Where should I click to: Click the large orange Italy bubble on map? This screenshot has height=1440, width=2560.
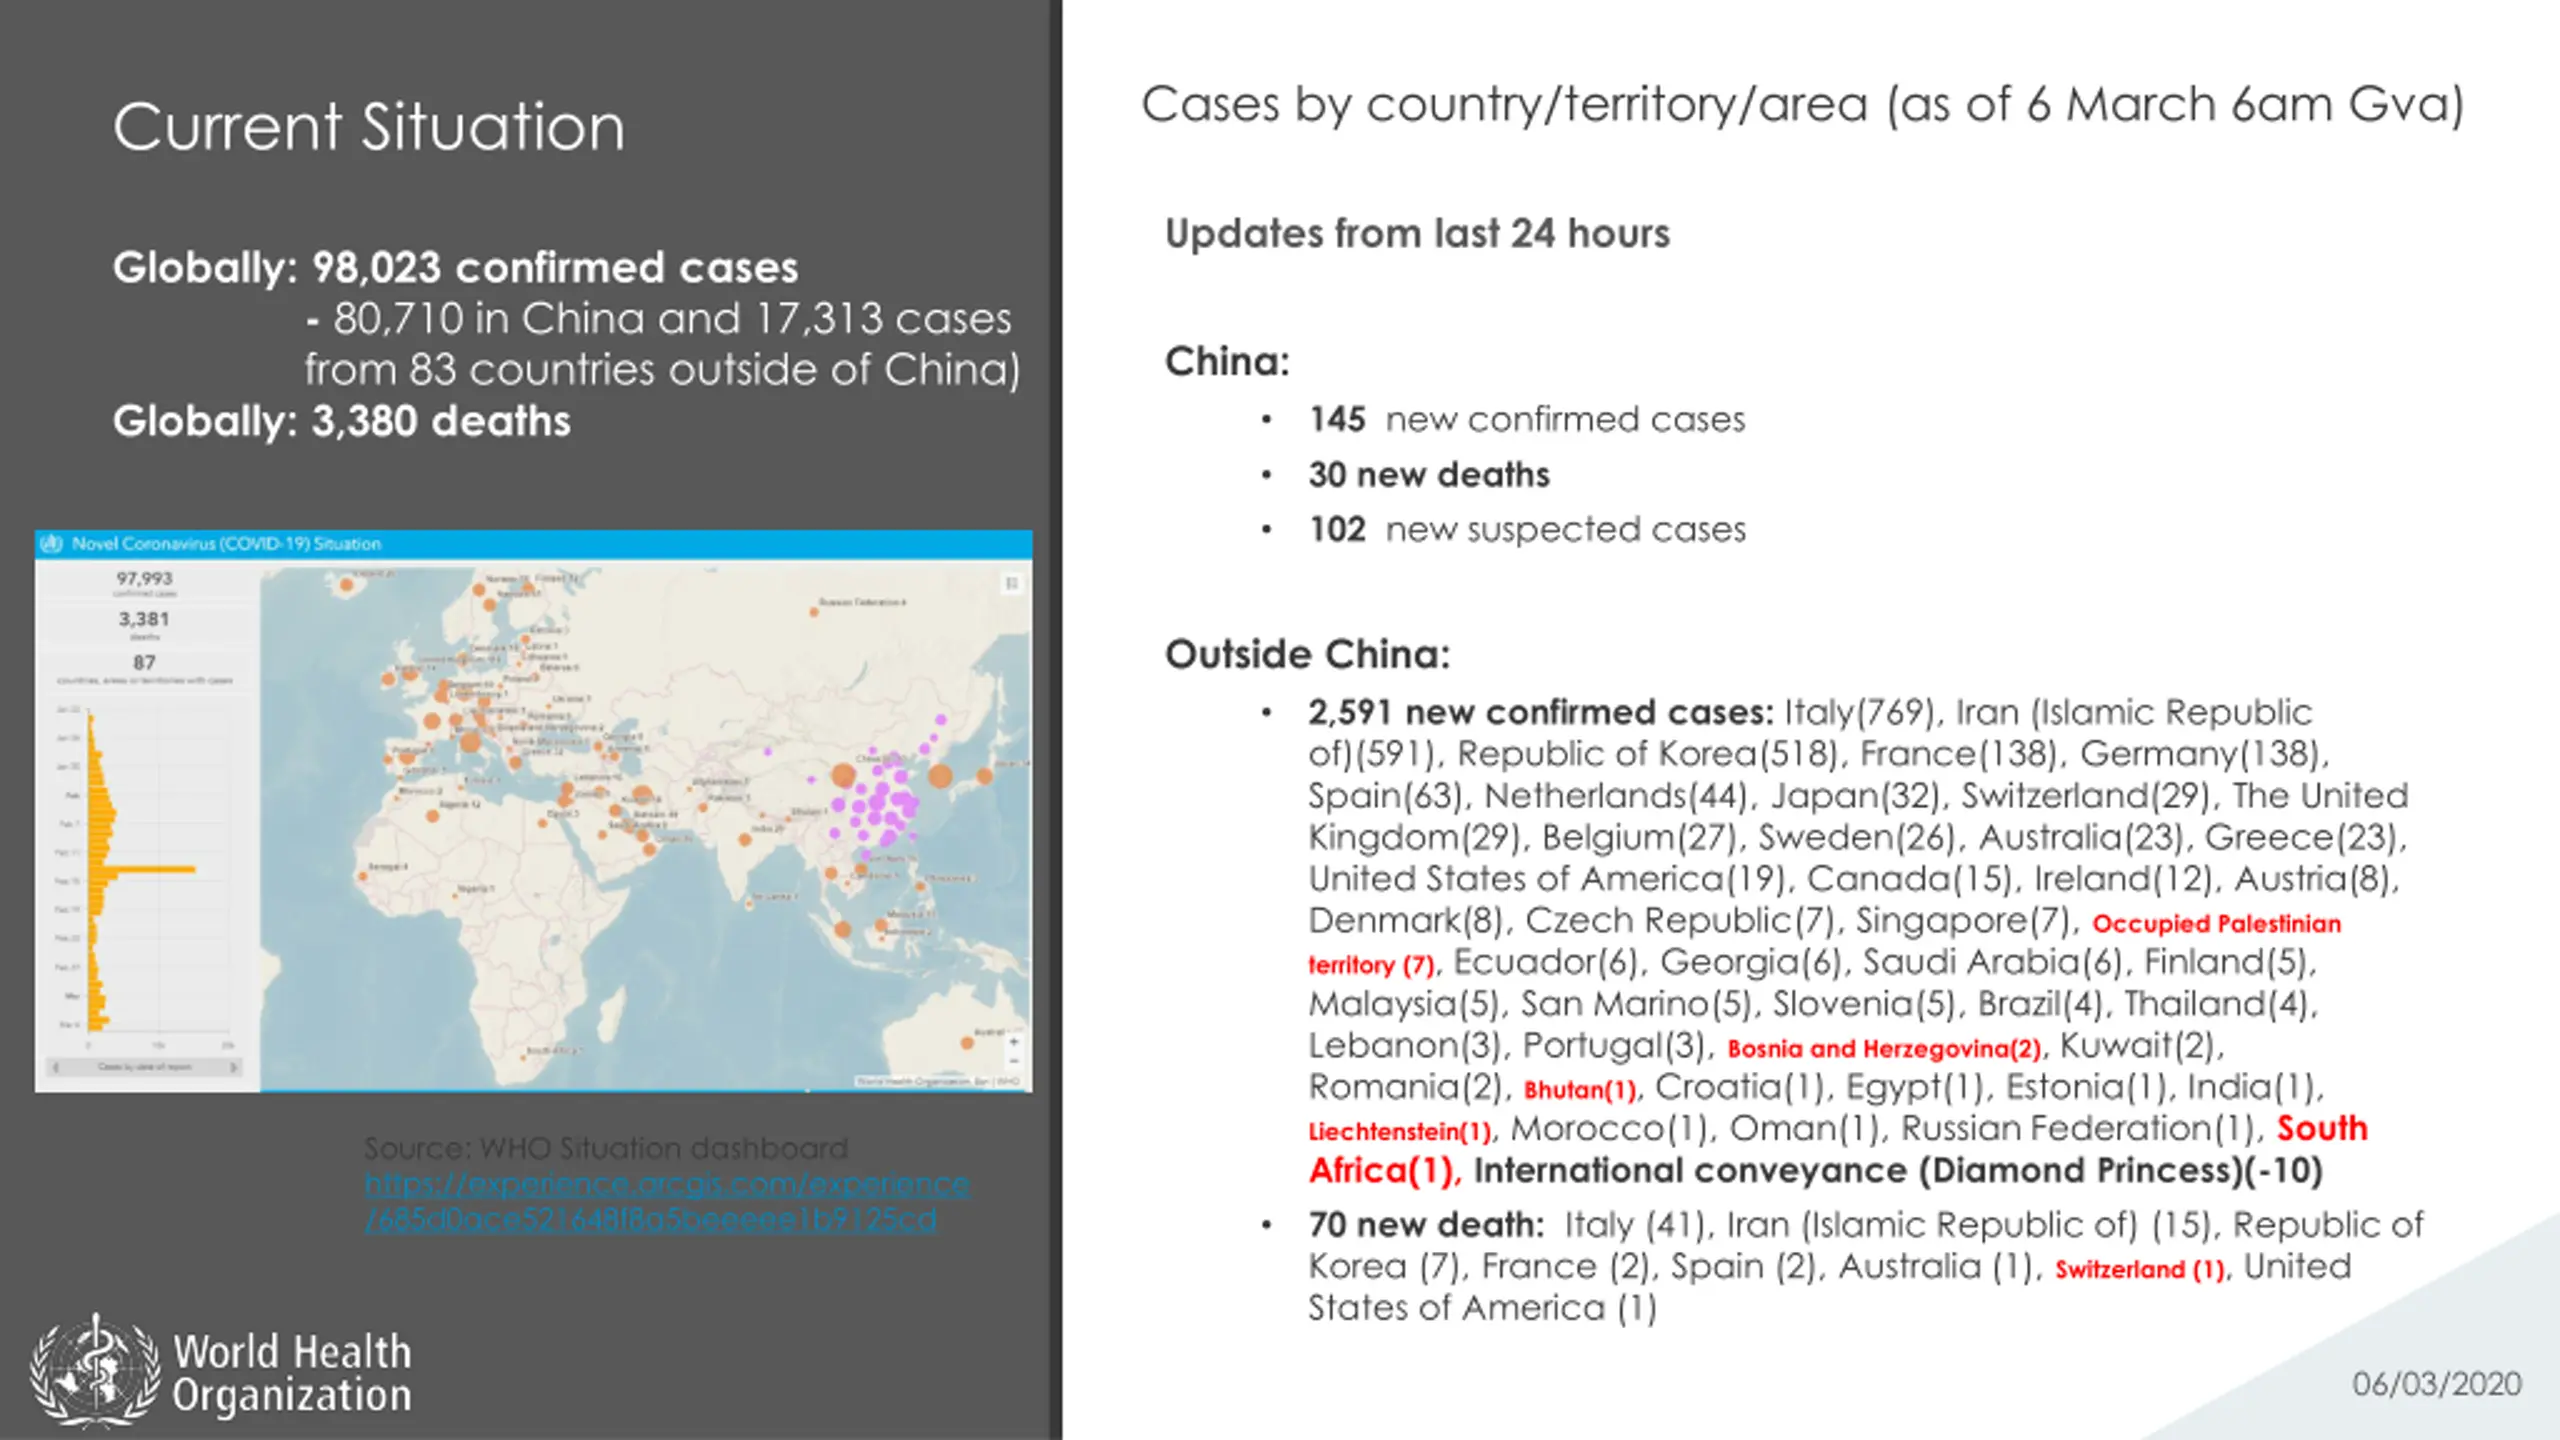coord(470,742)
